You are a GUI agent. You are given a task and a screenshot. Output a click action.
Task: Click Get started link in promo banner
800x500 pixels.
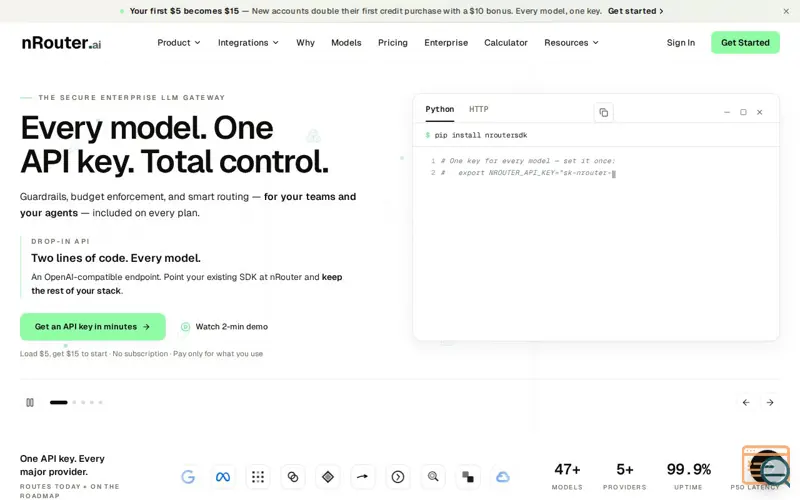tap(636, 11)
